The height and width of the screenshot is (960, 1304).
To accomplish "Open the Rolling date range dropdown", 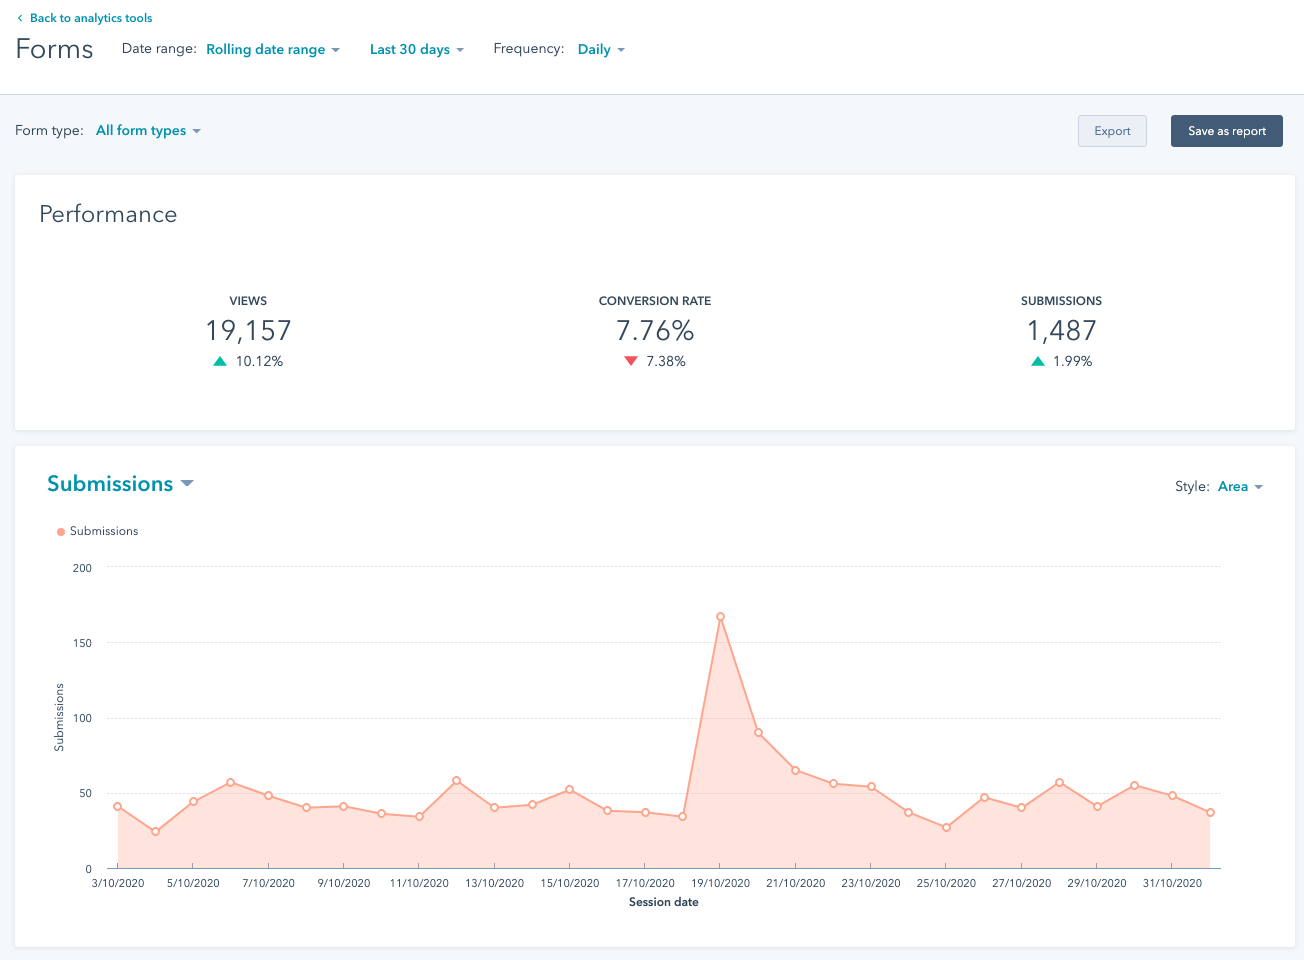I will 272,49.
